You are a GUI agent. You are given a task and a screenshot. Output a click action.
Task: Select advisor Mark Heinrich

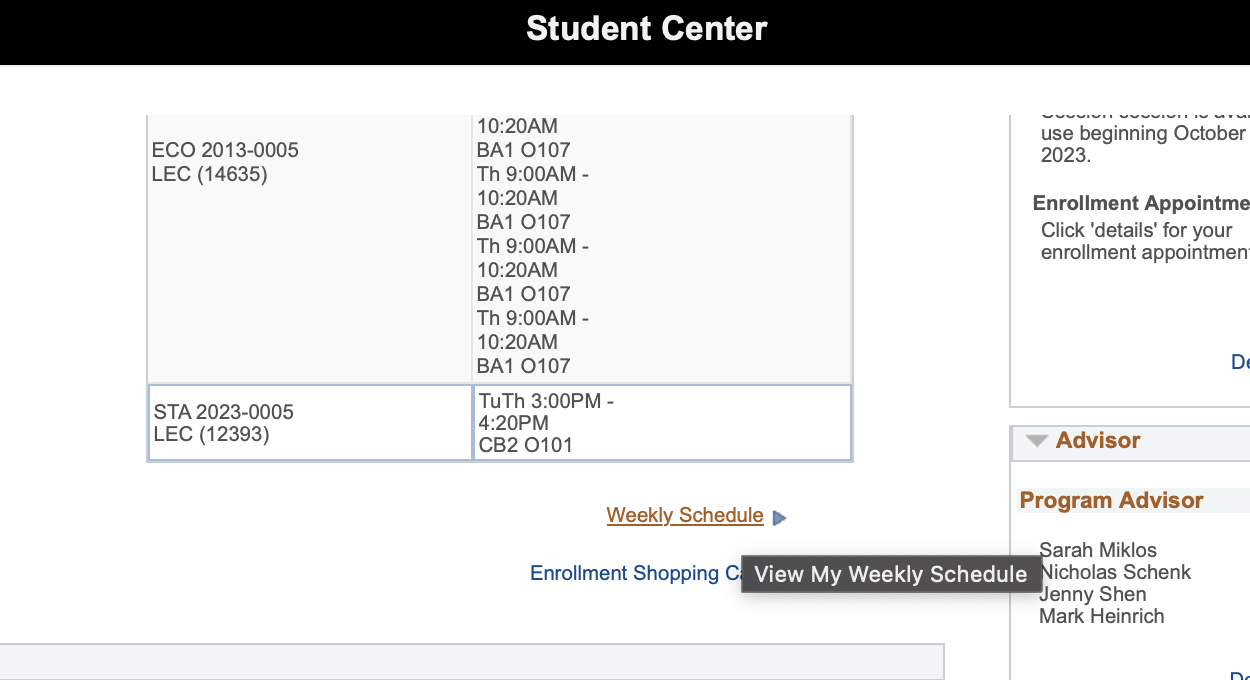tap(1102, 616)
